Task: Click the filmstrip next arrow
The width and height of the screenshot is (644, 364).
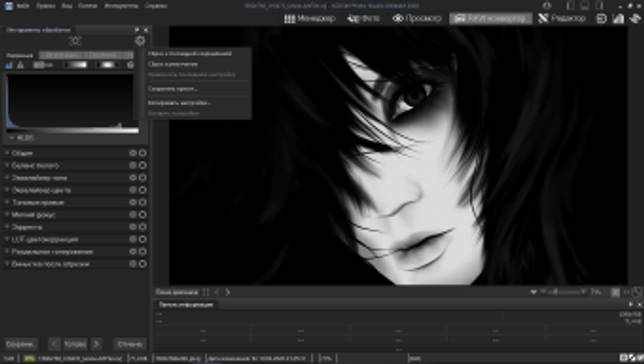Action: coord(228,292)
